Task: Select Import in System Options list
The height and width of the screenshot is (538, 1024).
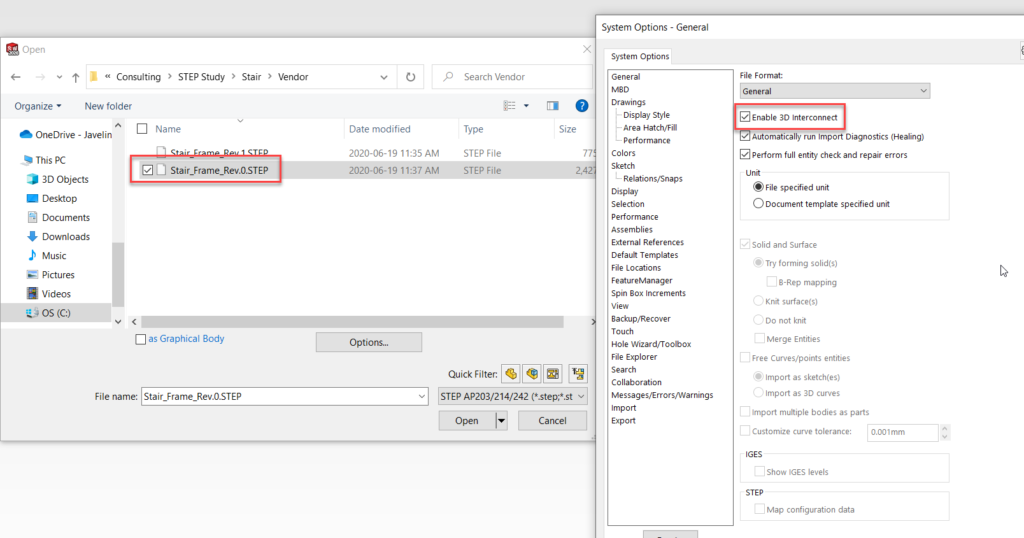Action: [624, 407]
